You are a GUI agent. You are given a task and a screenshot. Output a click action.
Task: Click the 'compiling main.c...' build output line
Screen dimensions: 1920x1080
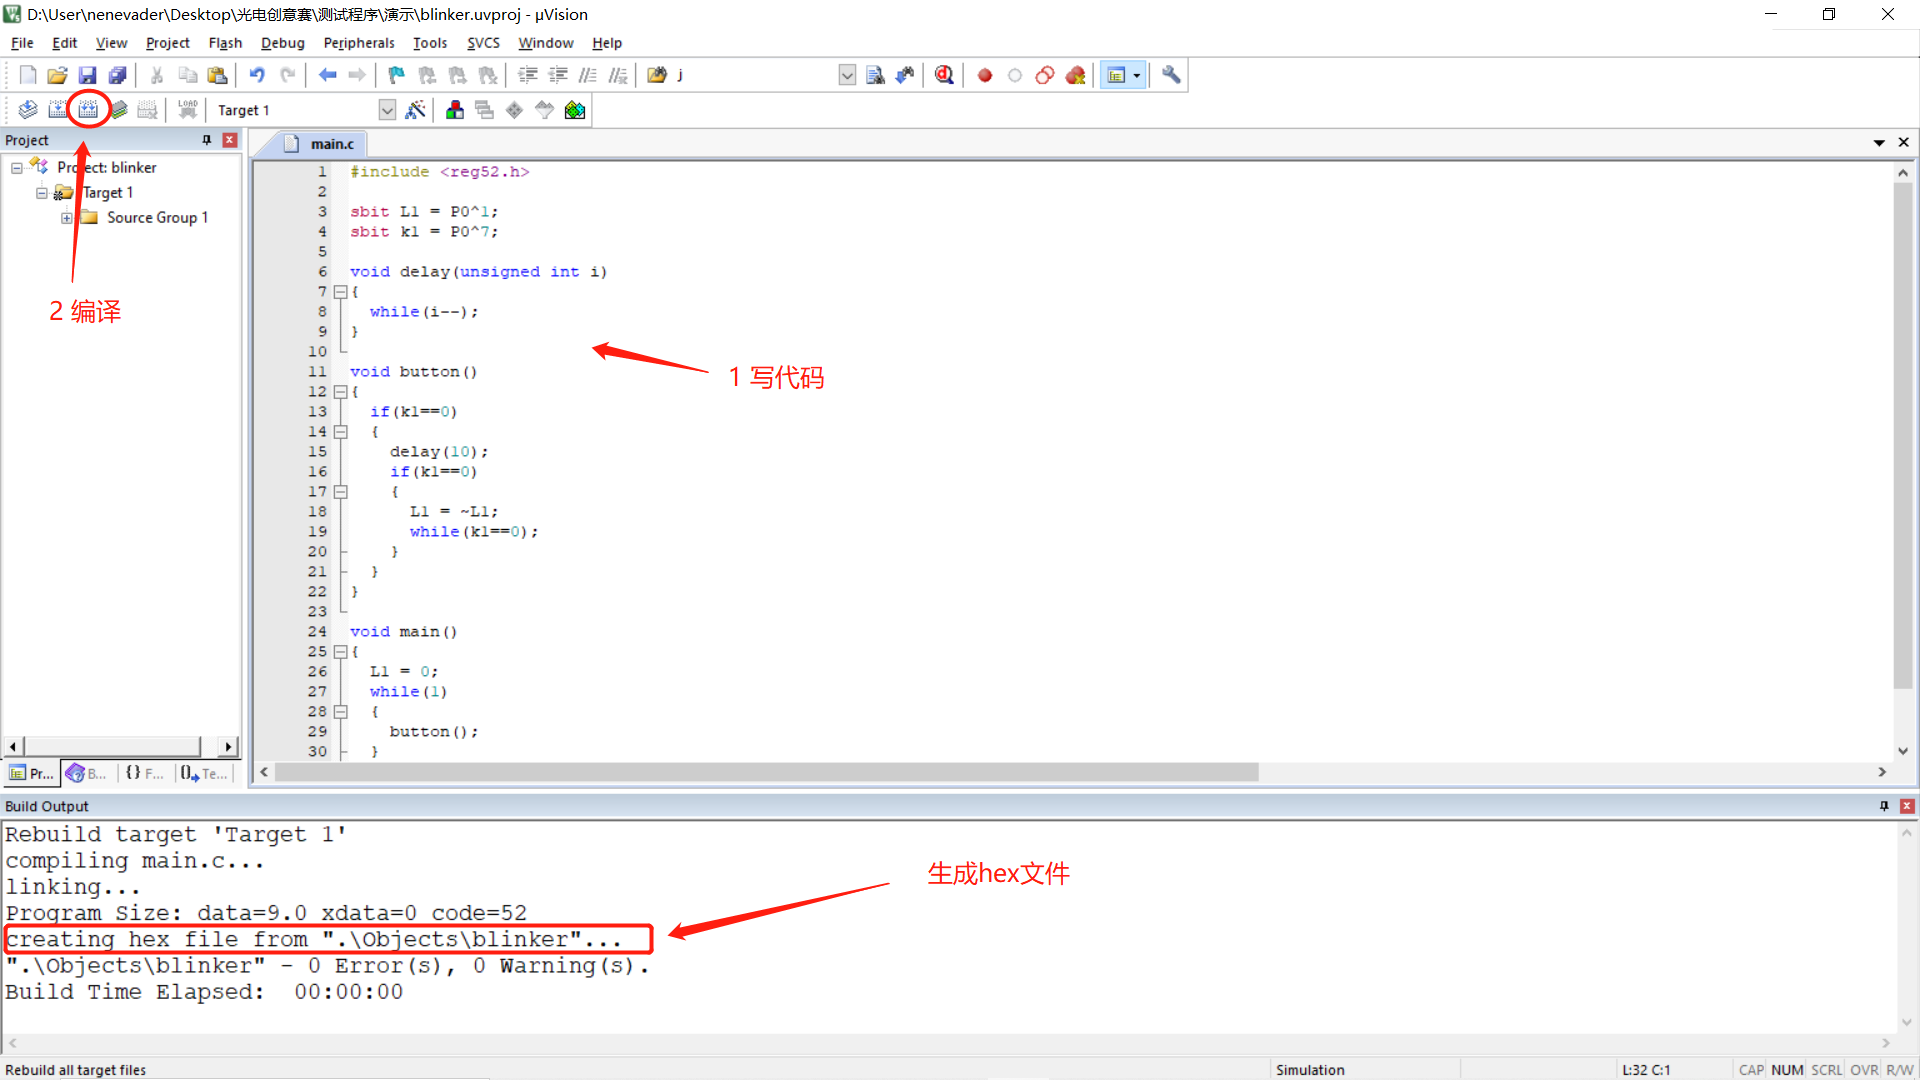(135, 861)
